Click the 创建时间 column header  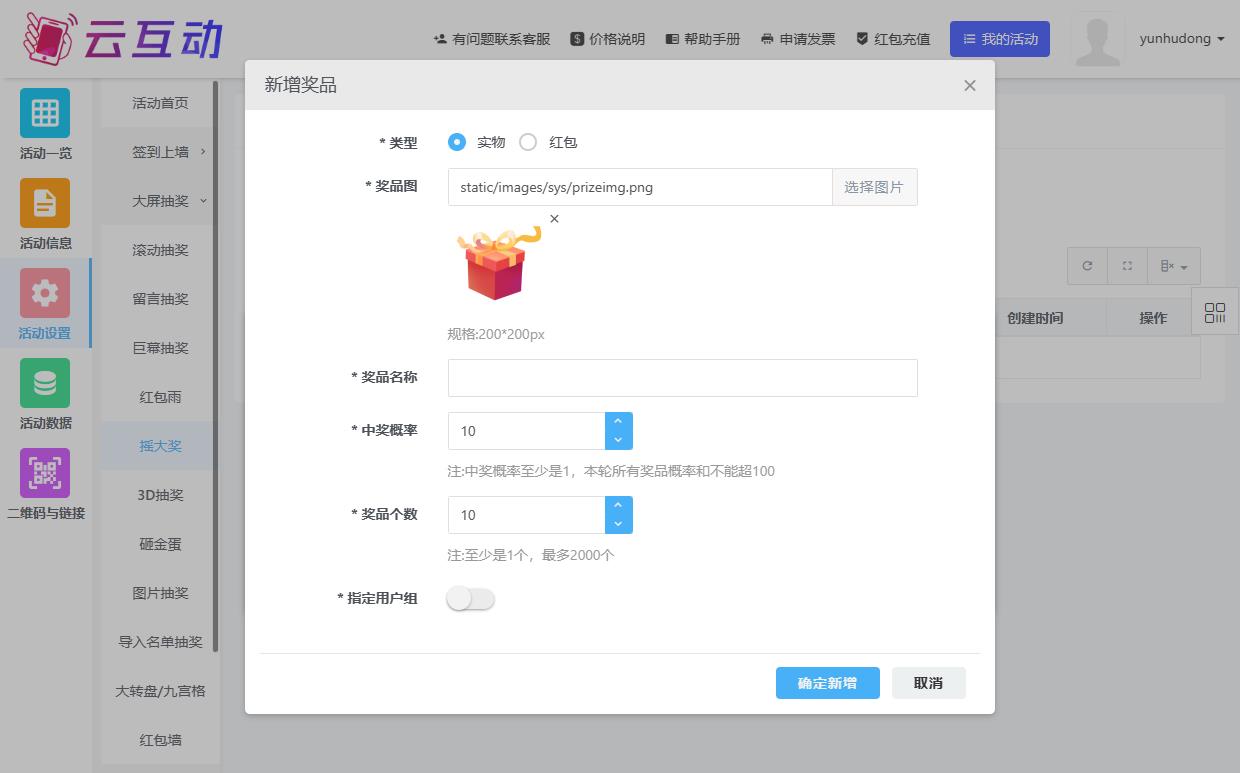pyautogui.click(x=1034, y=318)
